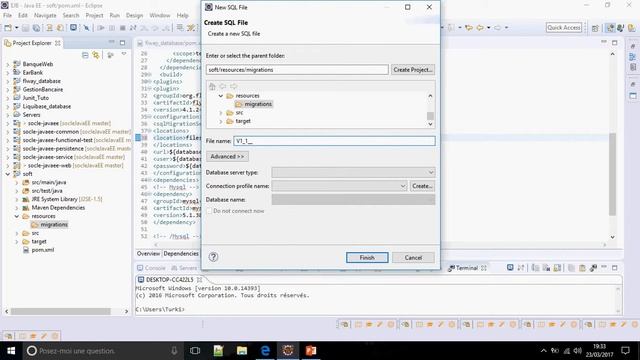Maximize the Terminal panel
Screen dimensions: 640x360
coord(615,267)
